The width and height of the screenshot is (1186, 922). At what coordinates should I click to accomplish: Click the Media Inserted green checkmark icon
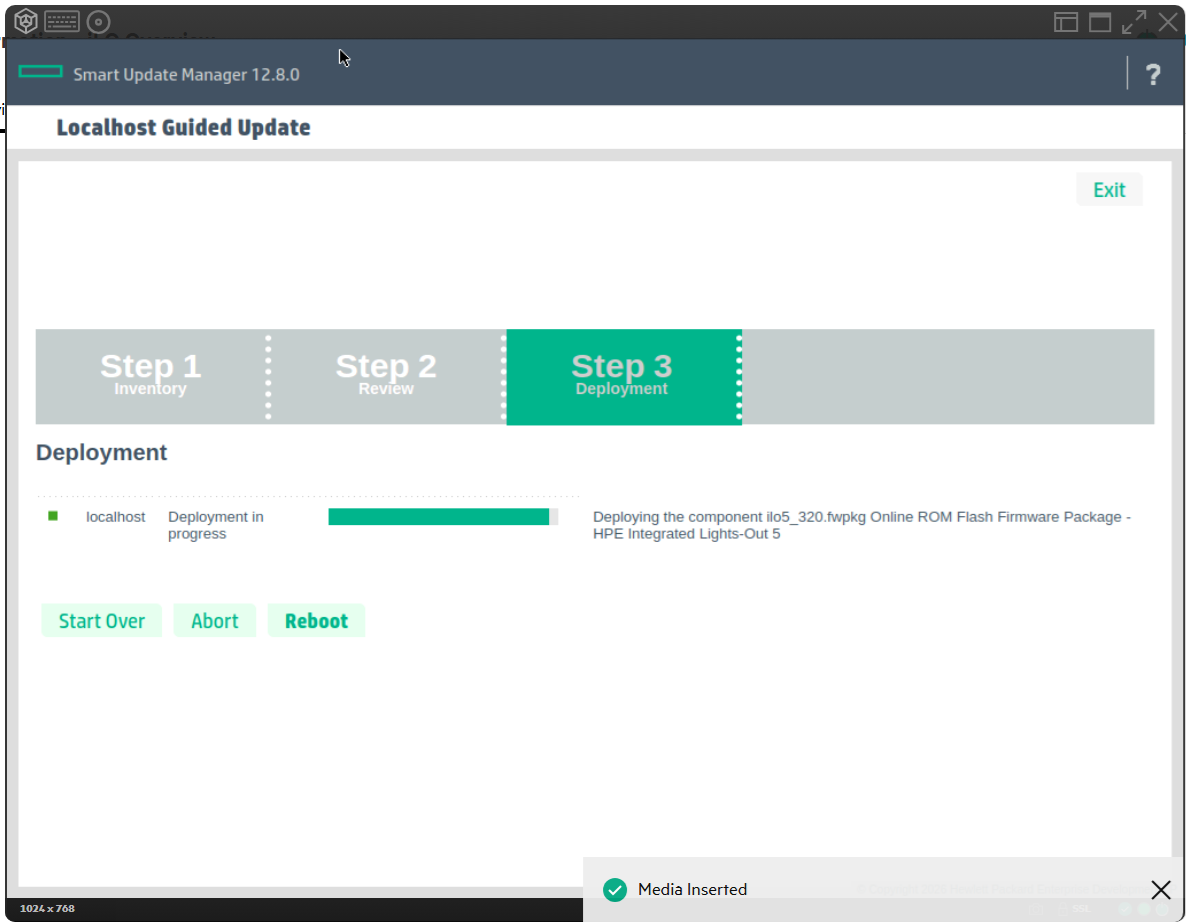tap(615, 889)
